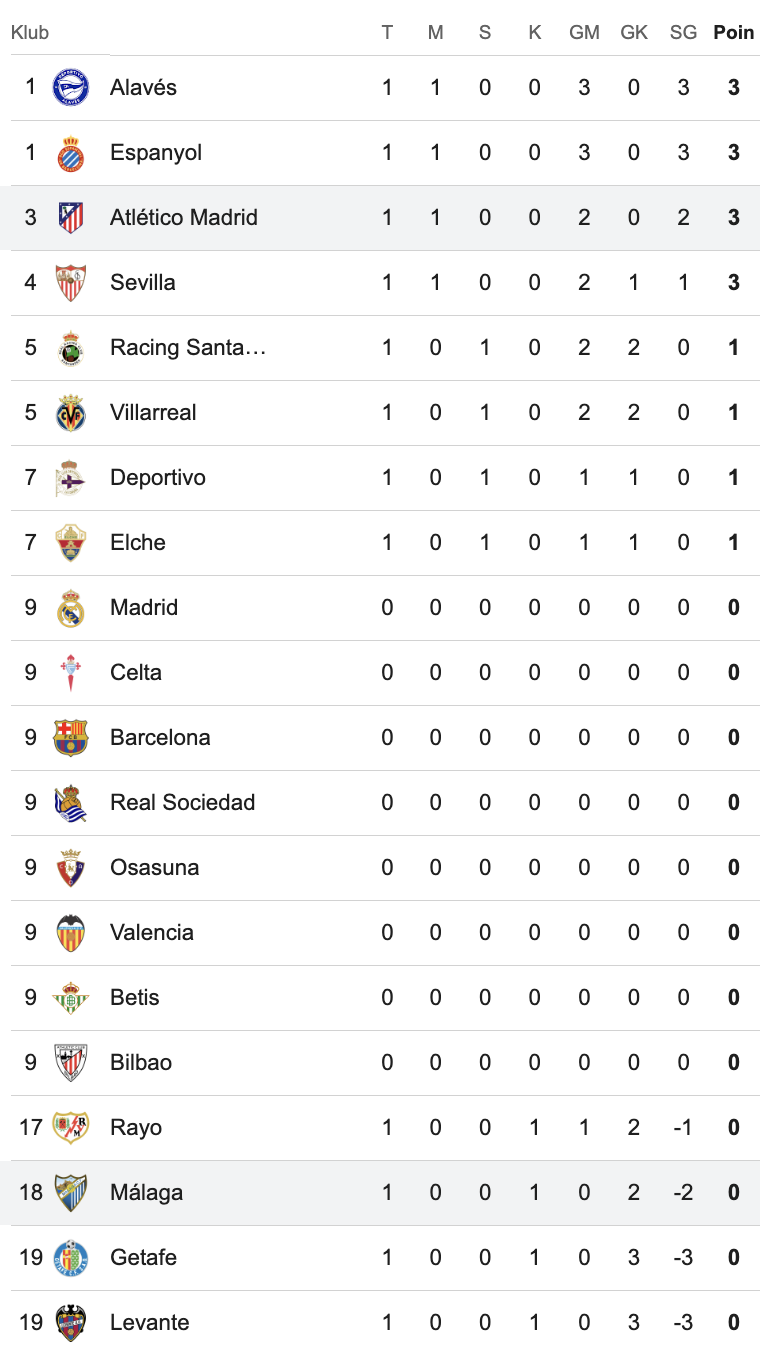Screen dimensions: 760x1354
Task: Click the Elche team name
Action: point(138,543)
